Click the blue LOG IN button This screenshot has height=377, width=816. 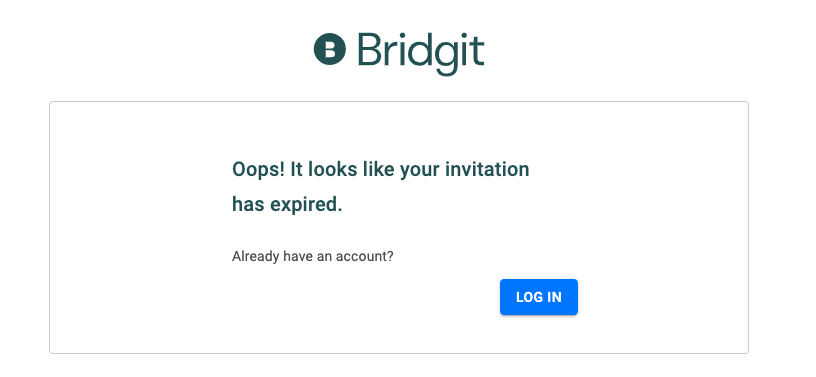539,297
